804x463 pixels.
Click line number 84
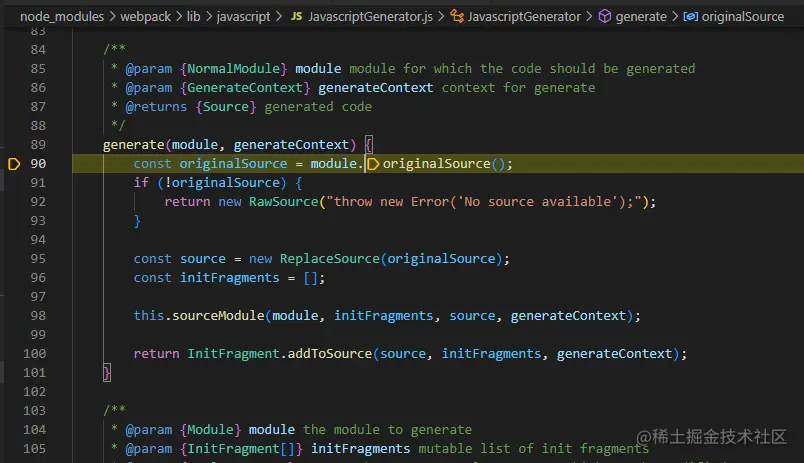pos(38,50)
